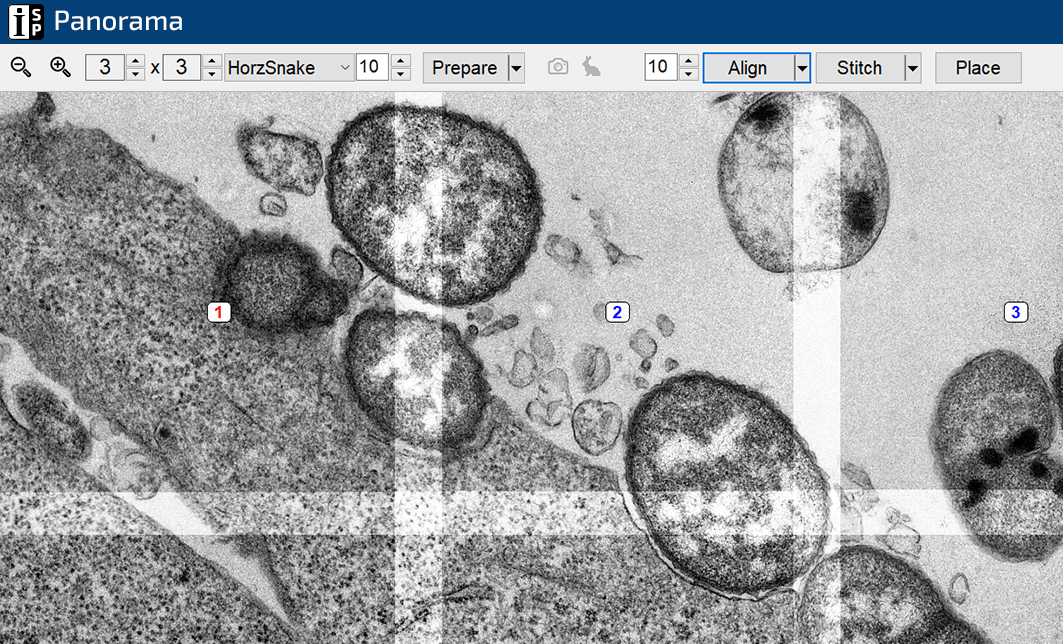
Task: Select tile marker number 2
Action: pyautogui.click(x=617, y=312)
